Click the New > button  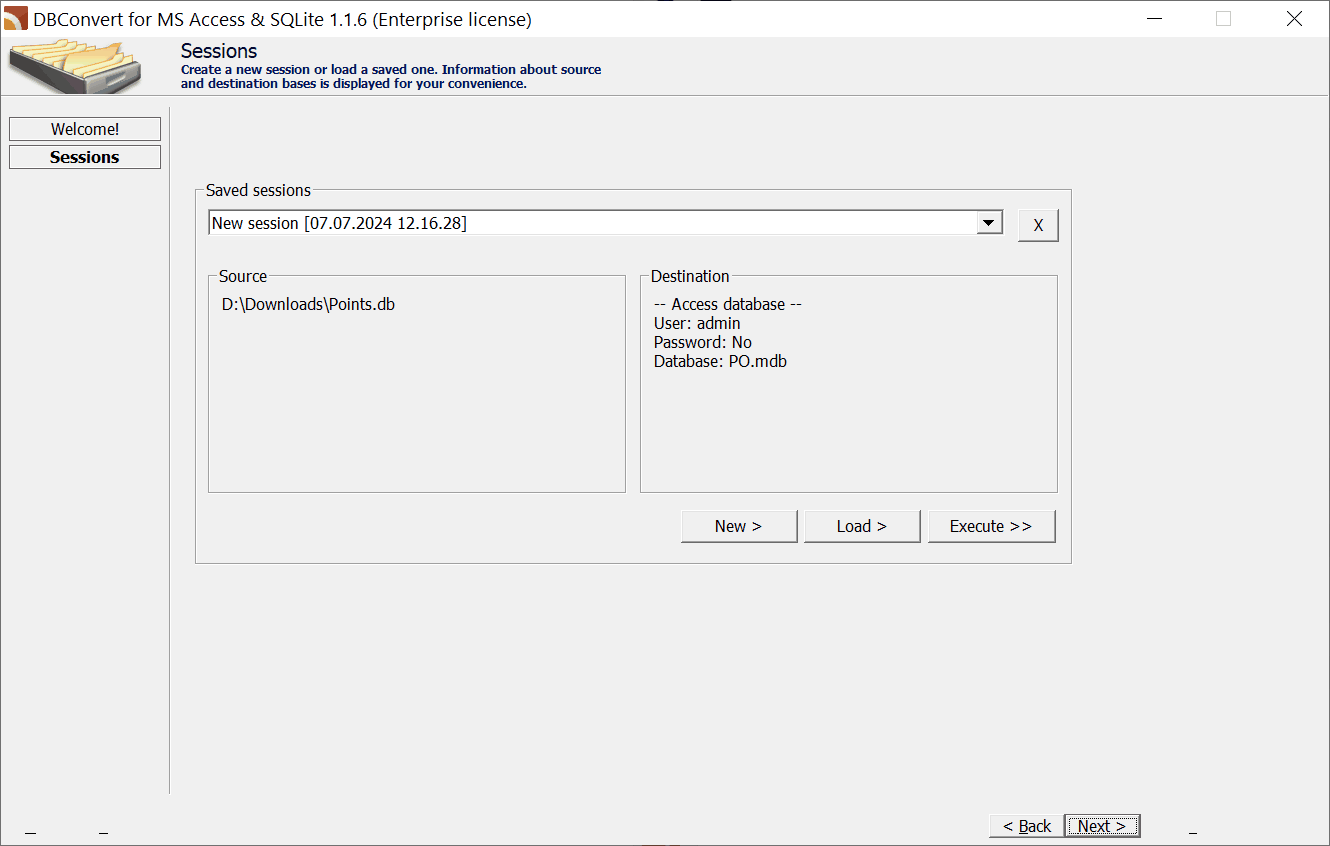click(739, 526)
